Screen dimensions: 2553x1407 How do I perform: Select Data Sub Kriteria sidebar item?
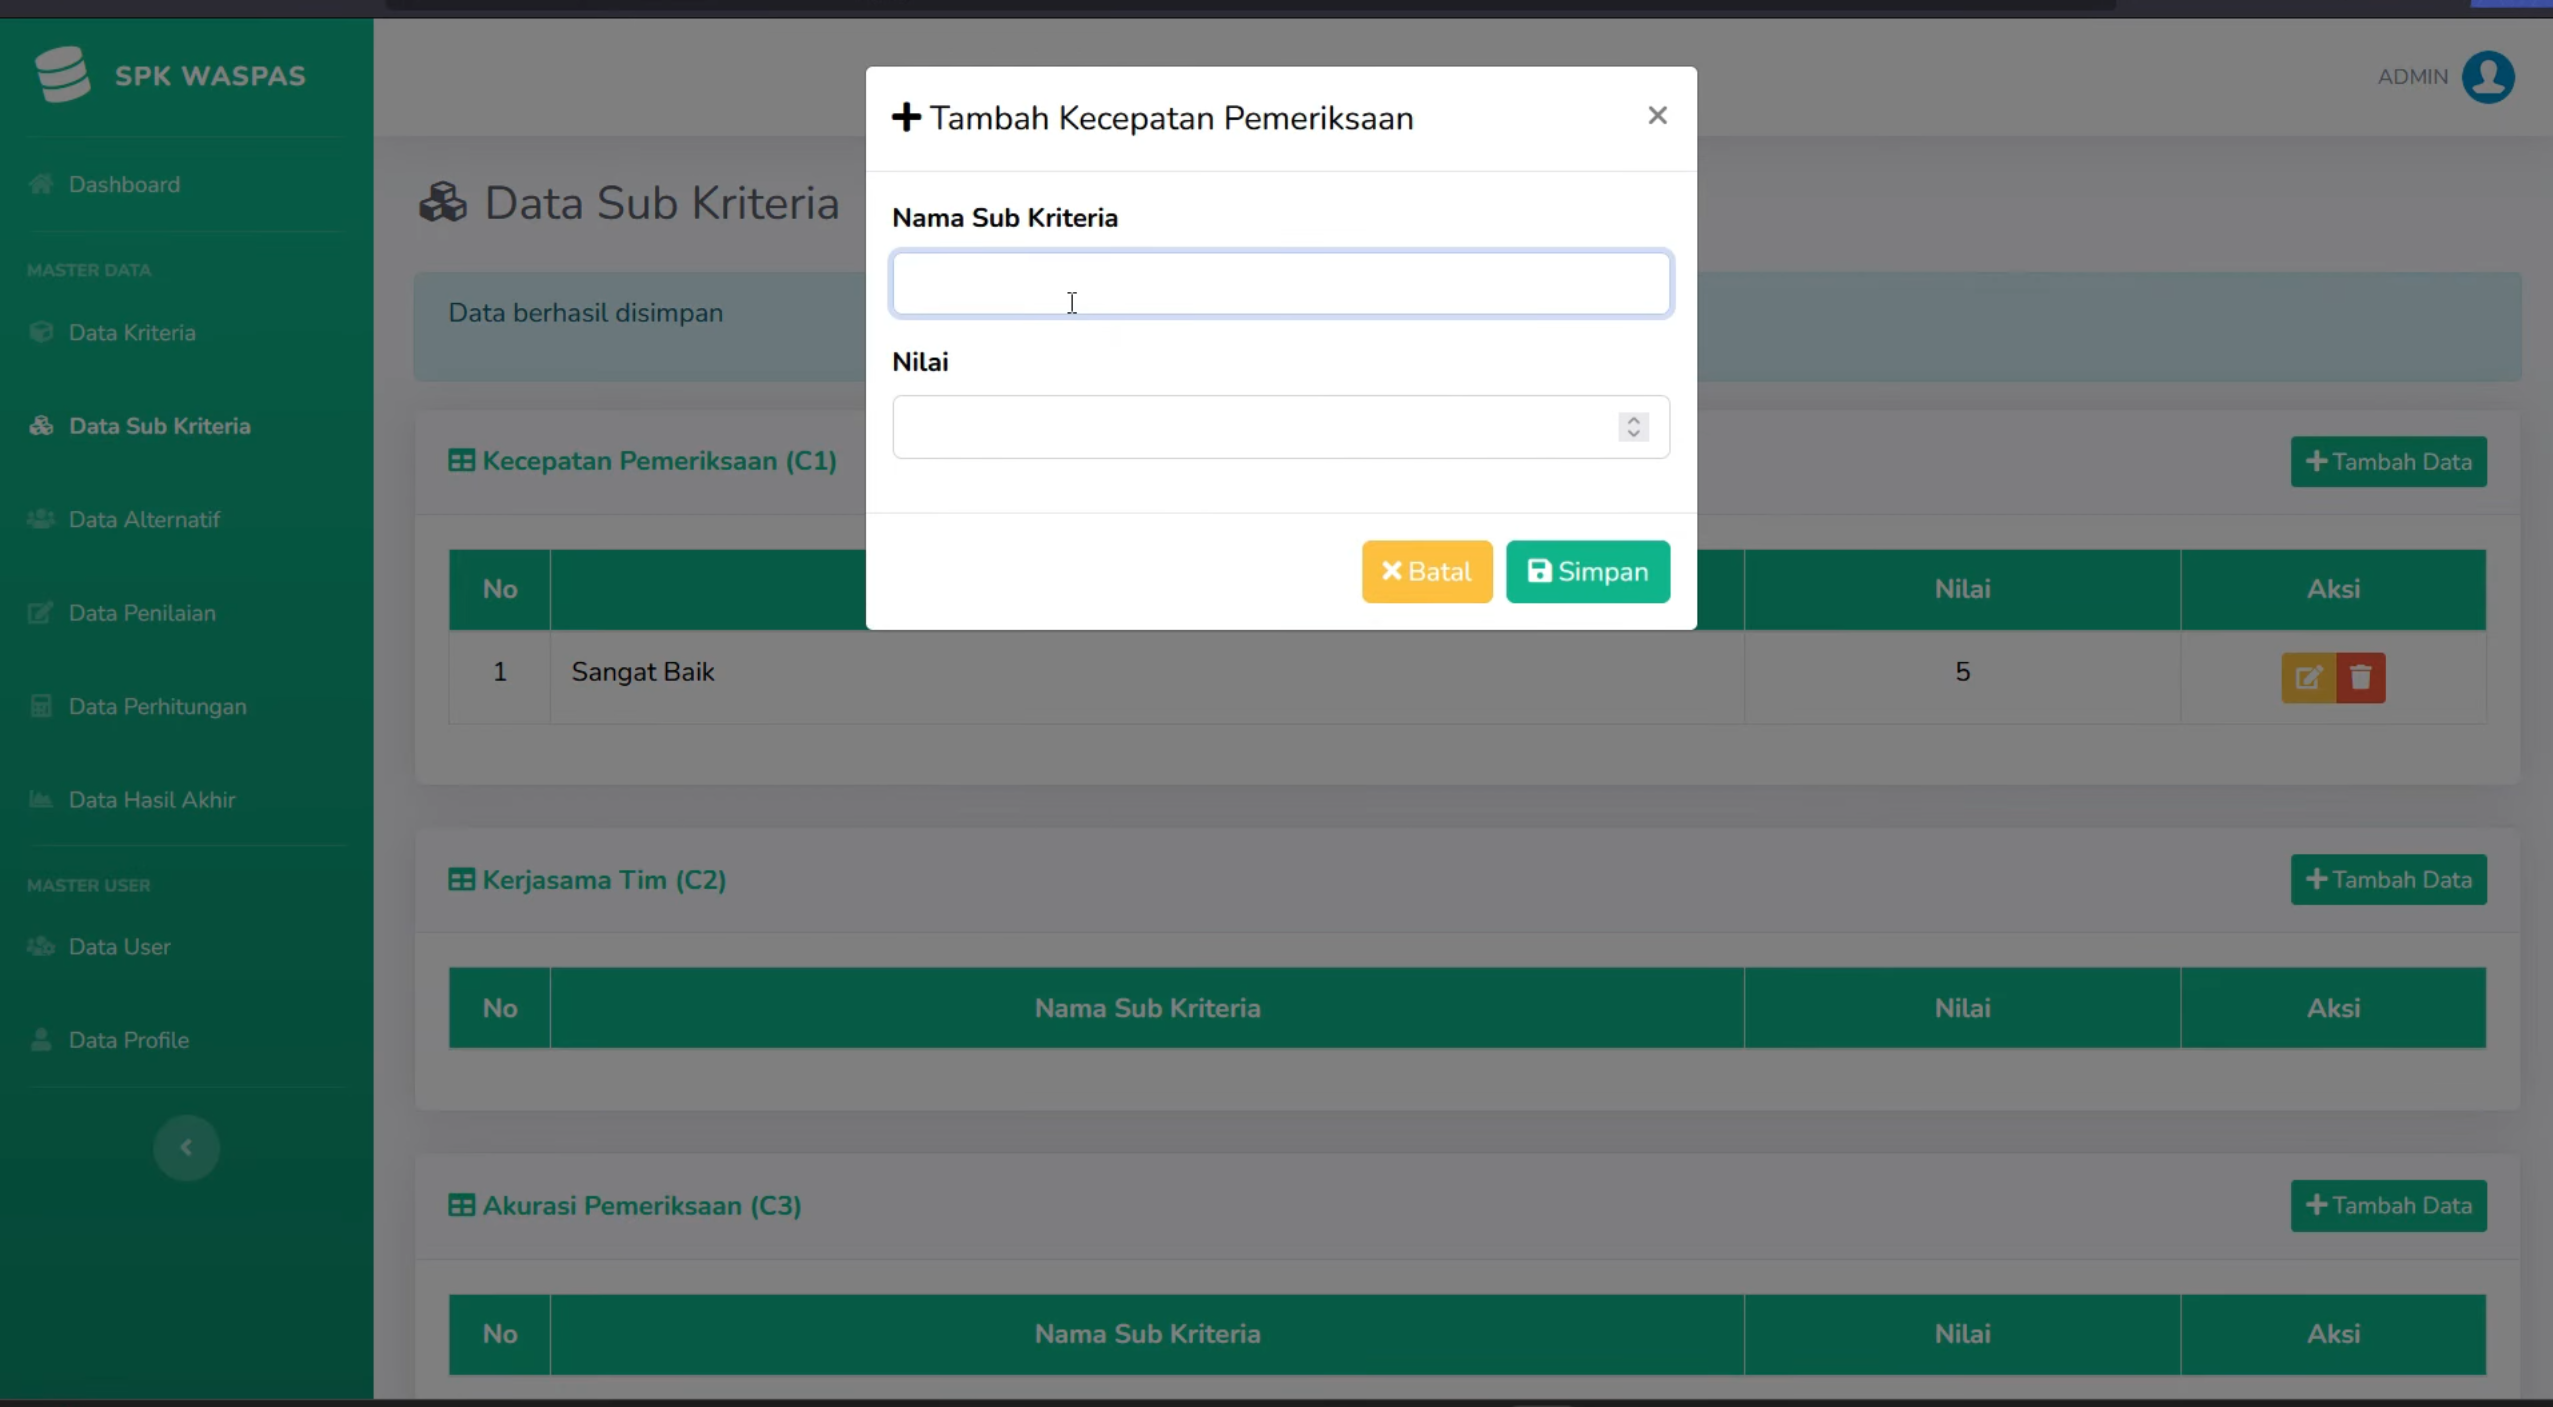coord(160,425)
